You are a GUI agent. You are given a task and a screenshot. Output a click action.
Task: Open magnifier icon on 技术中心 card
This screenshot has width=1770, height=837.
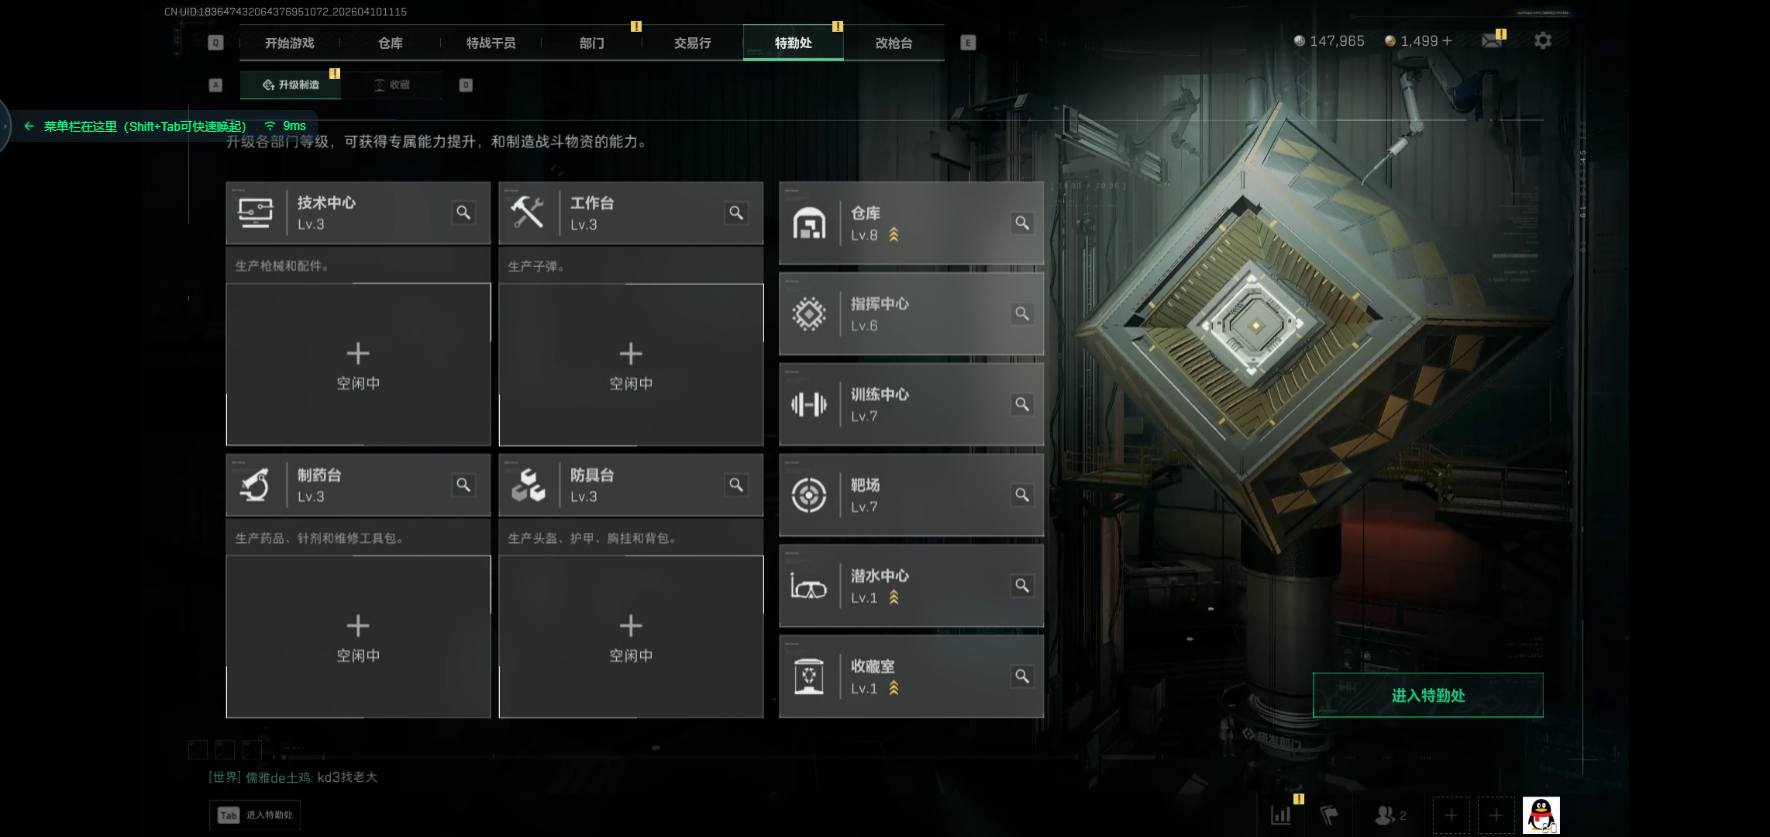(463, 212)
